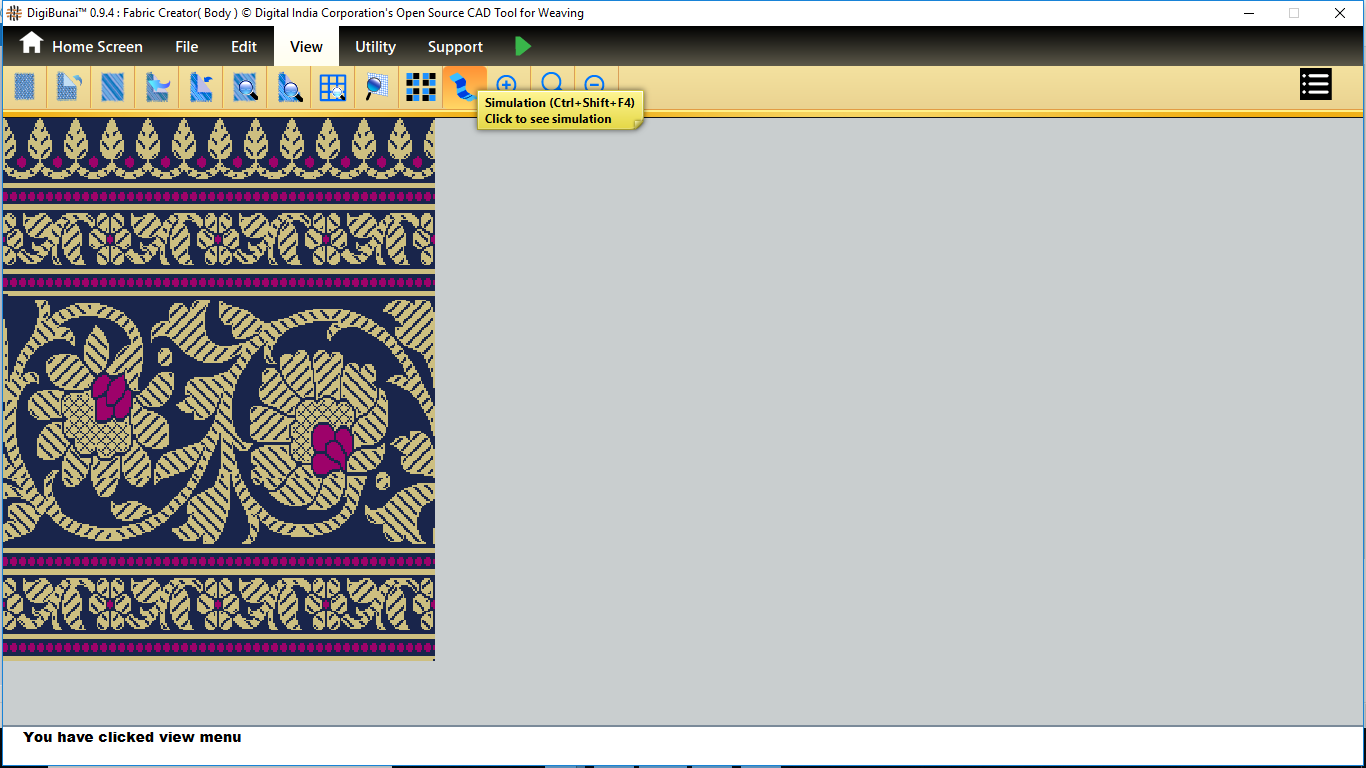This screenshot has height=768, width=1366.
Task: Switch to the Utility menu
Action: pyautogui.click(x=375, y=47)
